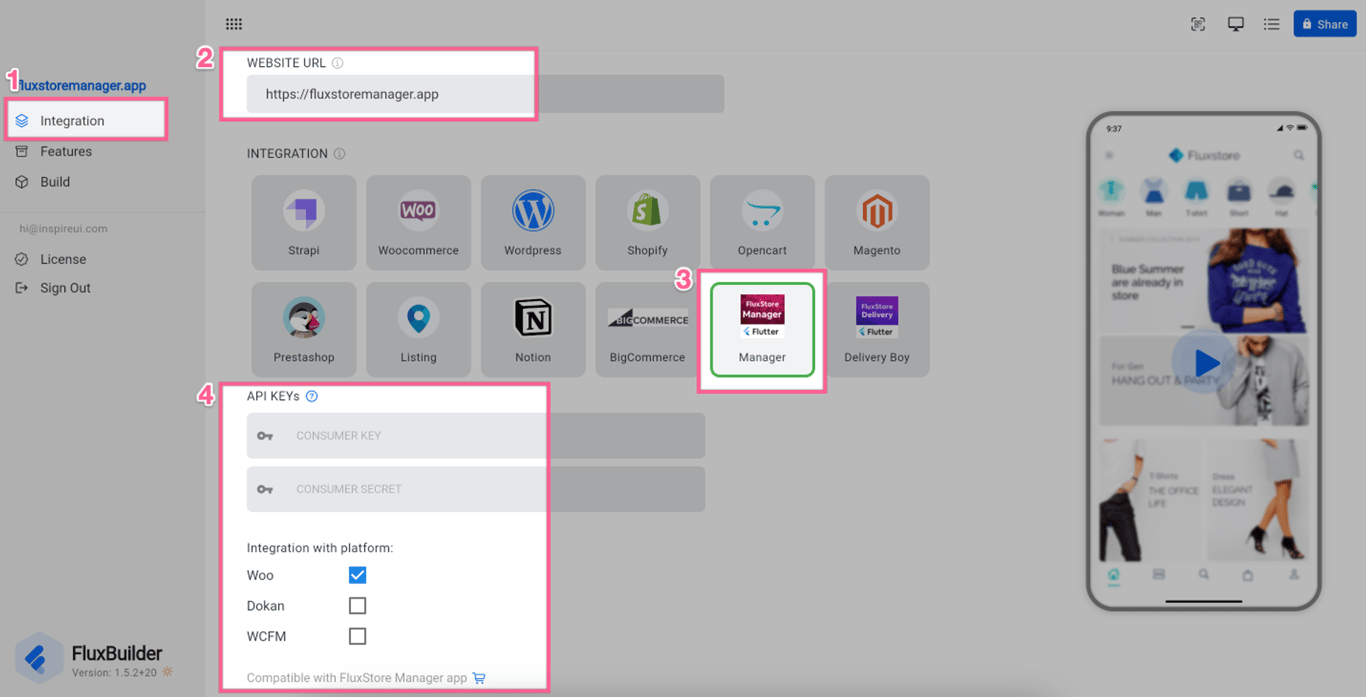The image size is (1366, 697).
Task: Select the FluxStore Manager integration tile
Action: pyautogui.click(x=762, y=330)
